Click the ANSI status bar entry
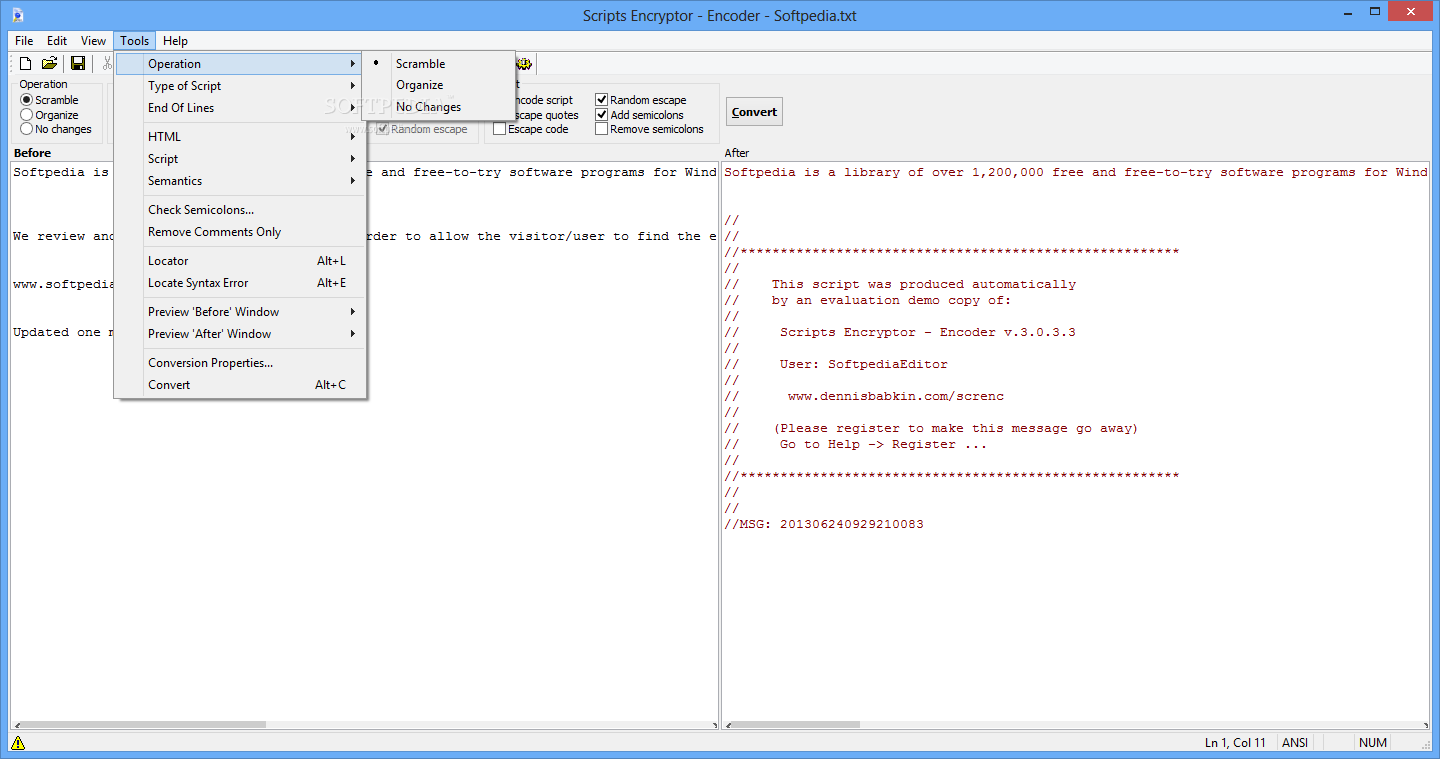The height and width of the screenshot is (759, 1440). click(x=1295, y=743)
